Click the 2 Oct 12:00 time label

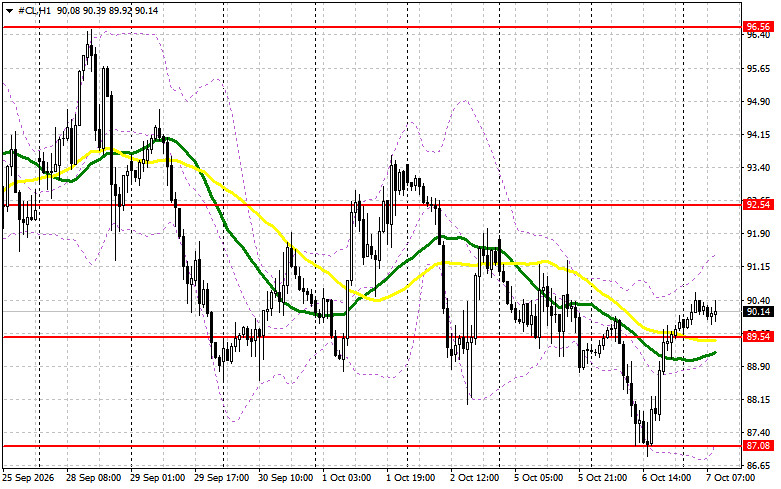point(475,478)
